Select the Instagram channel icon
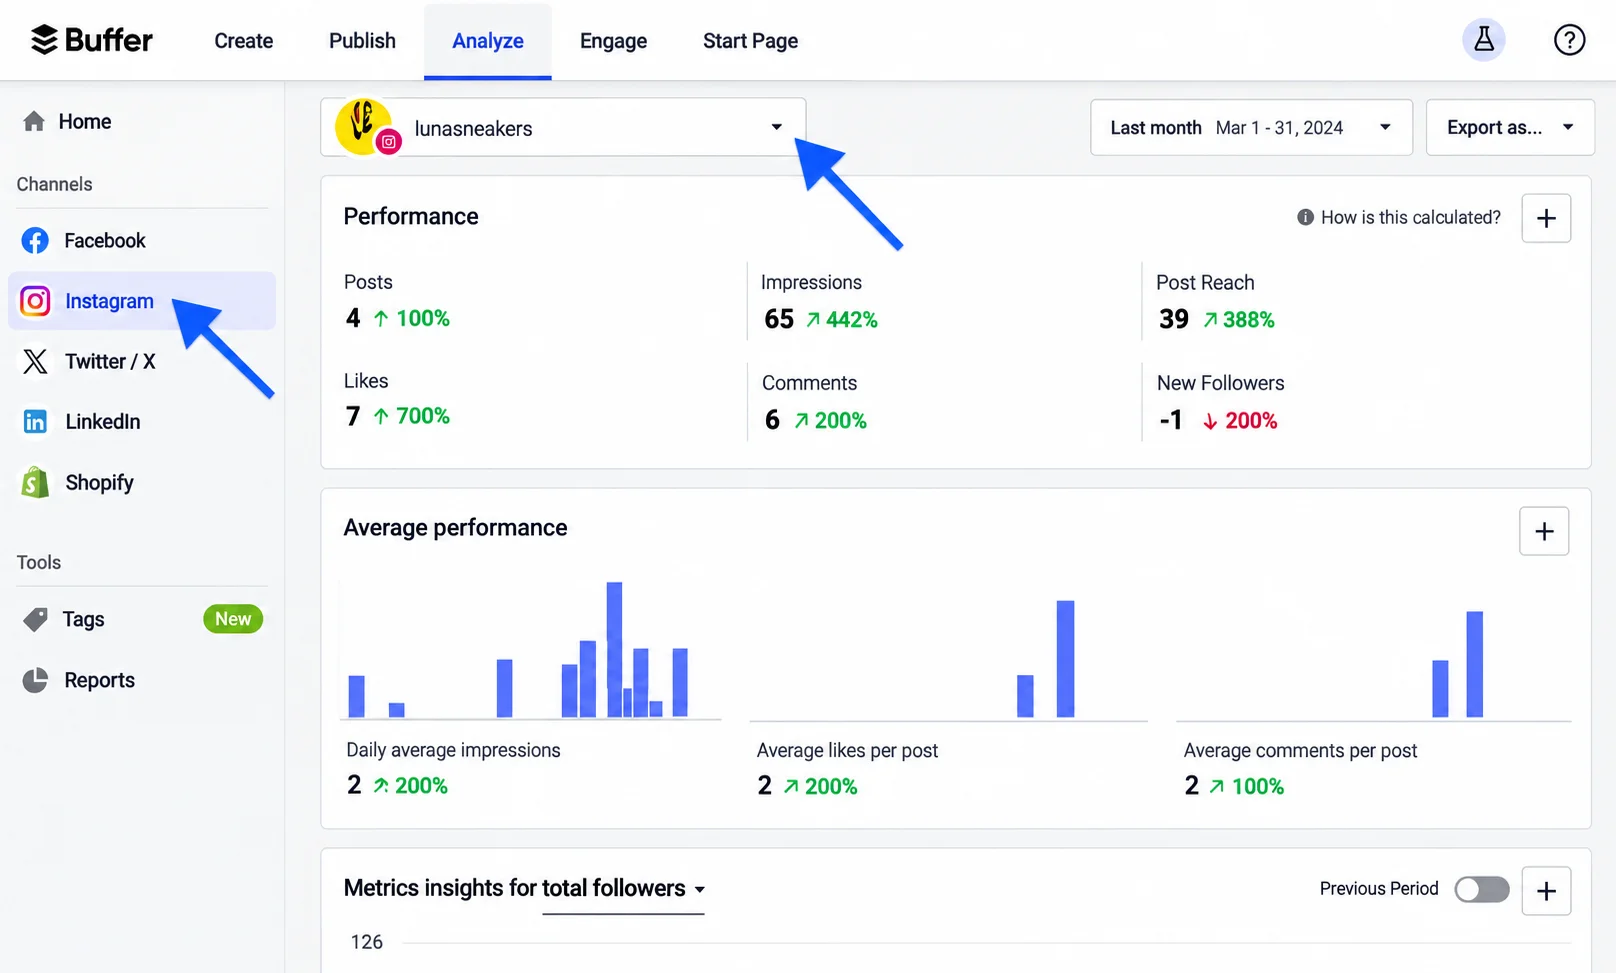Image resolution: width=1616 pixels, height=973 pixels. point(35,301)
